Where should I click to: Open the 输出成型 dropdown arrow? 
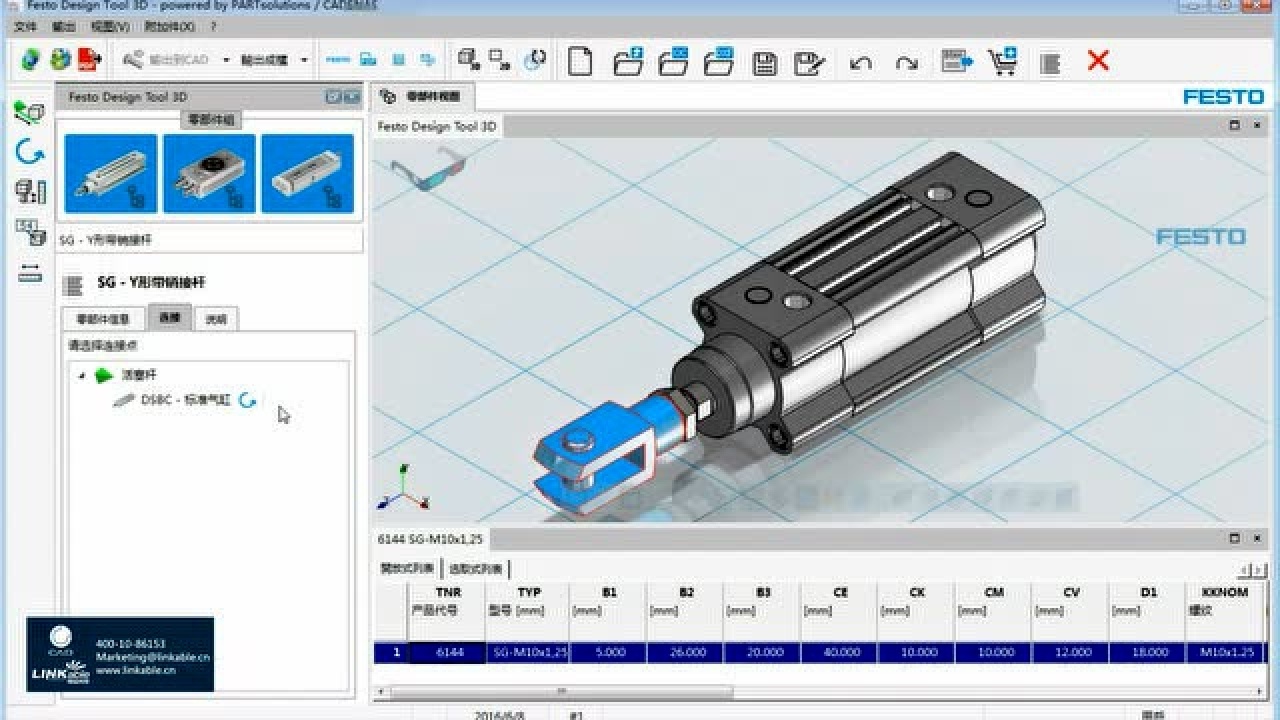[x=303, y=60]
